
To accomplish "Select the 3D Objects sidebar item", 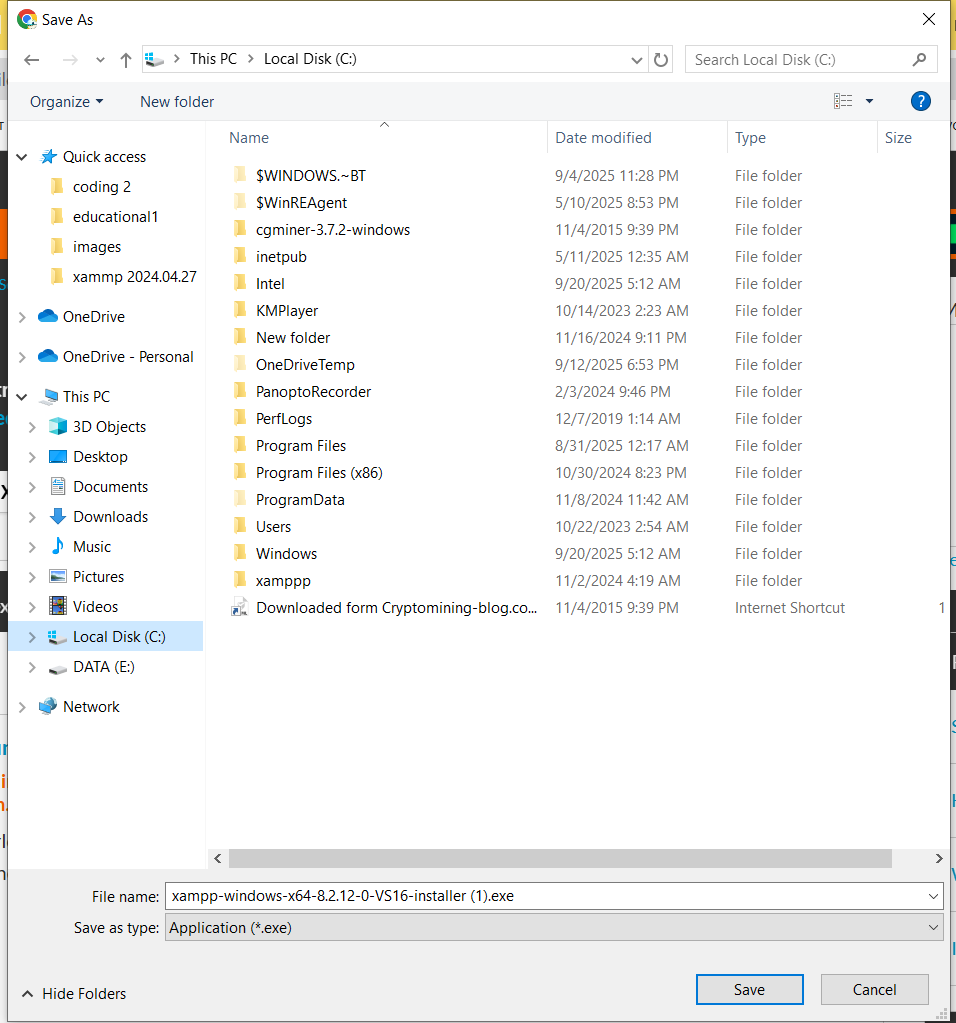I will [109, 427].
